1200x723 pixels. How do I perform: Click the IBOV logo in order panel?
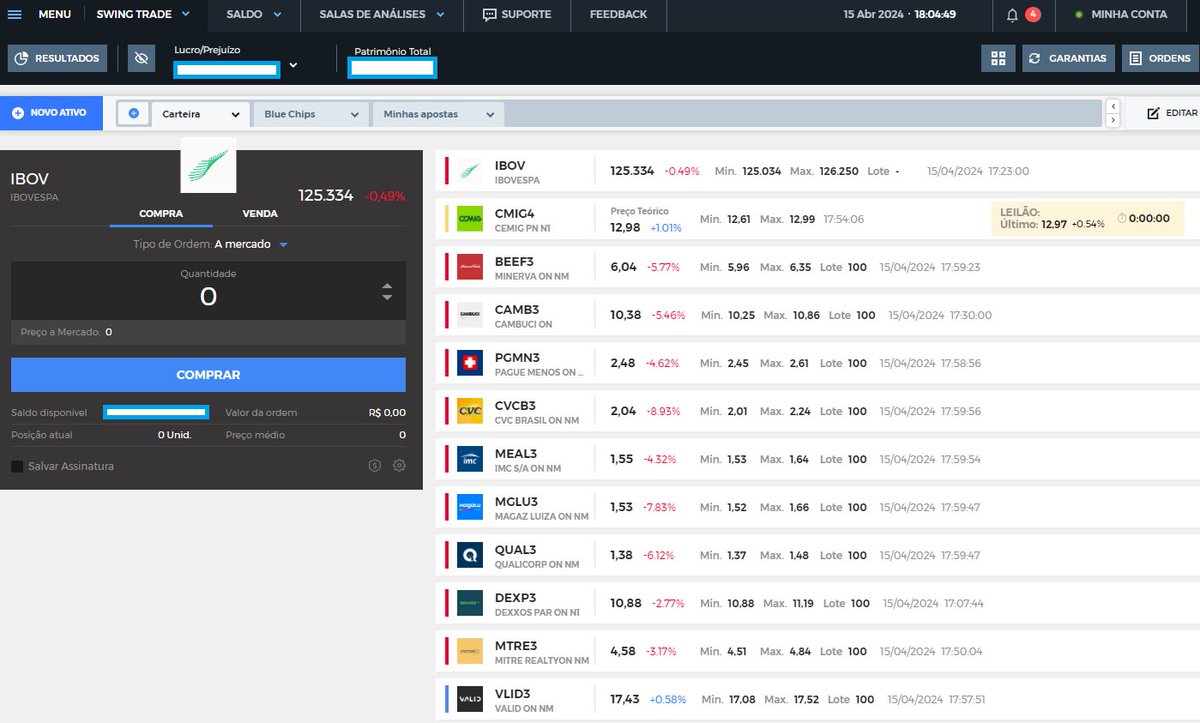coord(208,165)
